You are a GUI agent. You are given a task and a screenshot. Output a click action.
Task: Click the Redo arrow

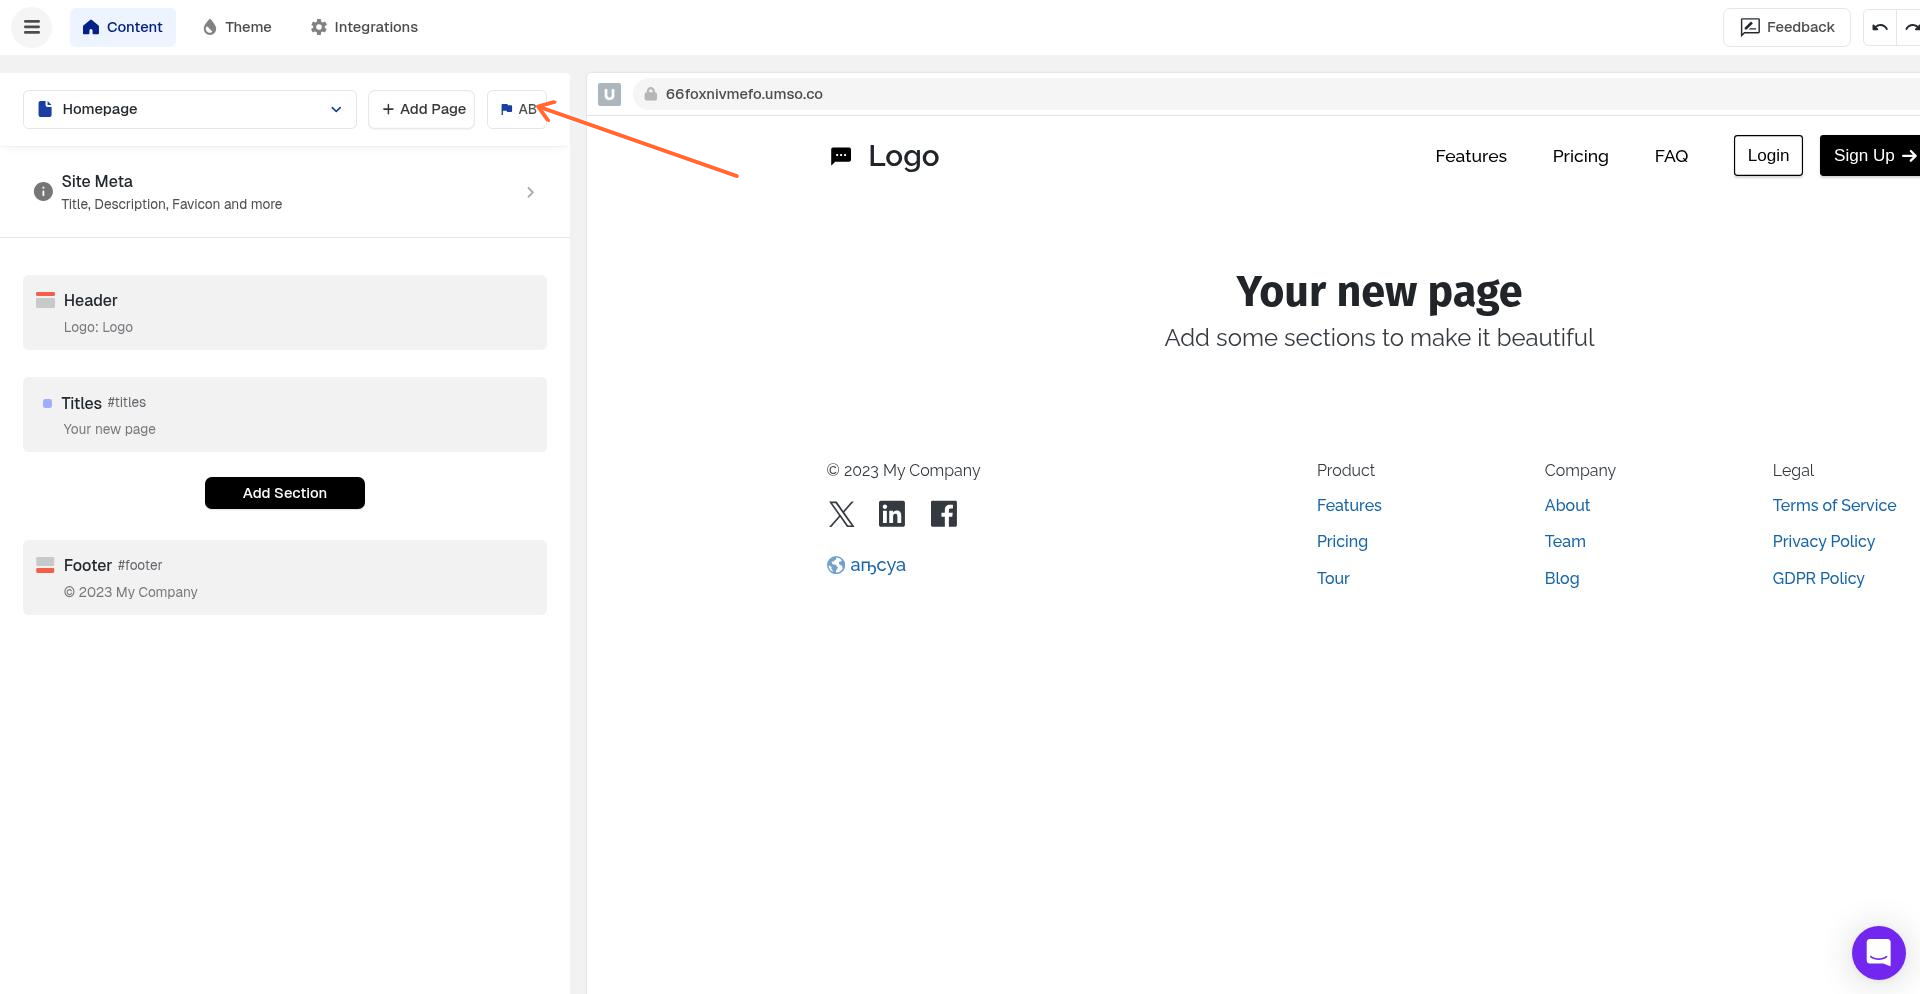click(1913, 27)
